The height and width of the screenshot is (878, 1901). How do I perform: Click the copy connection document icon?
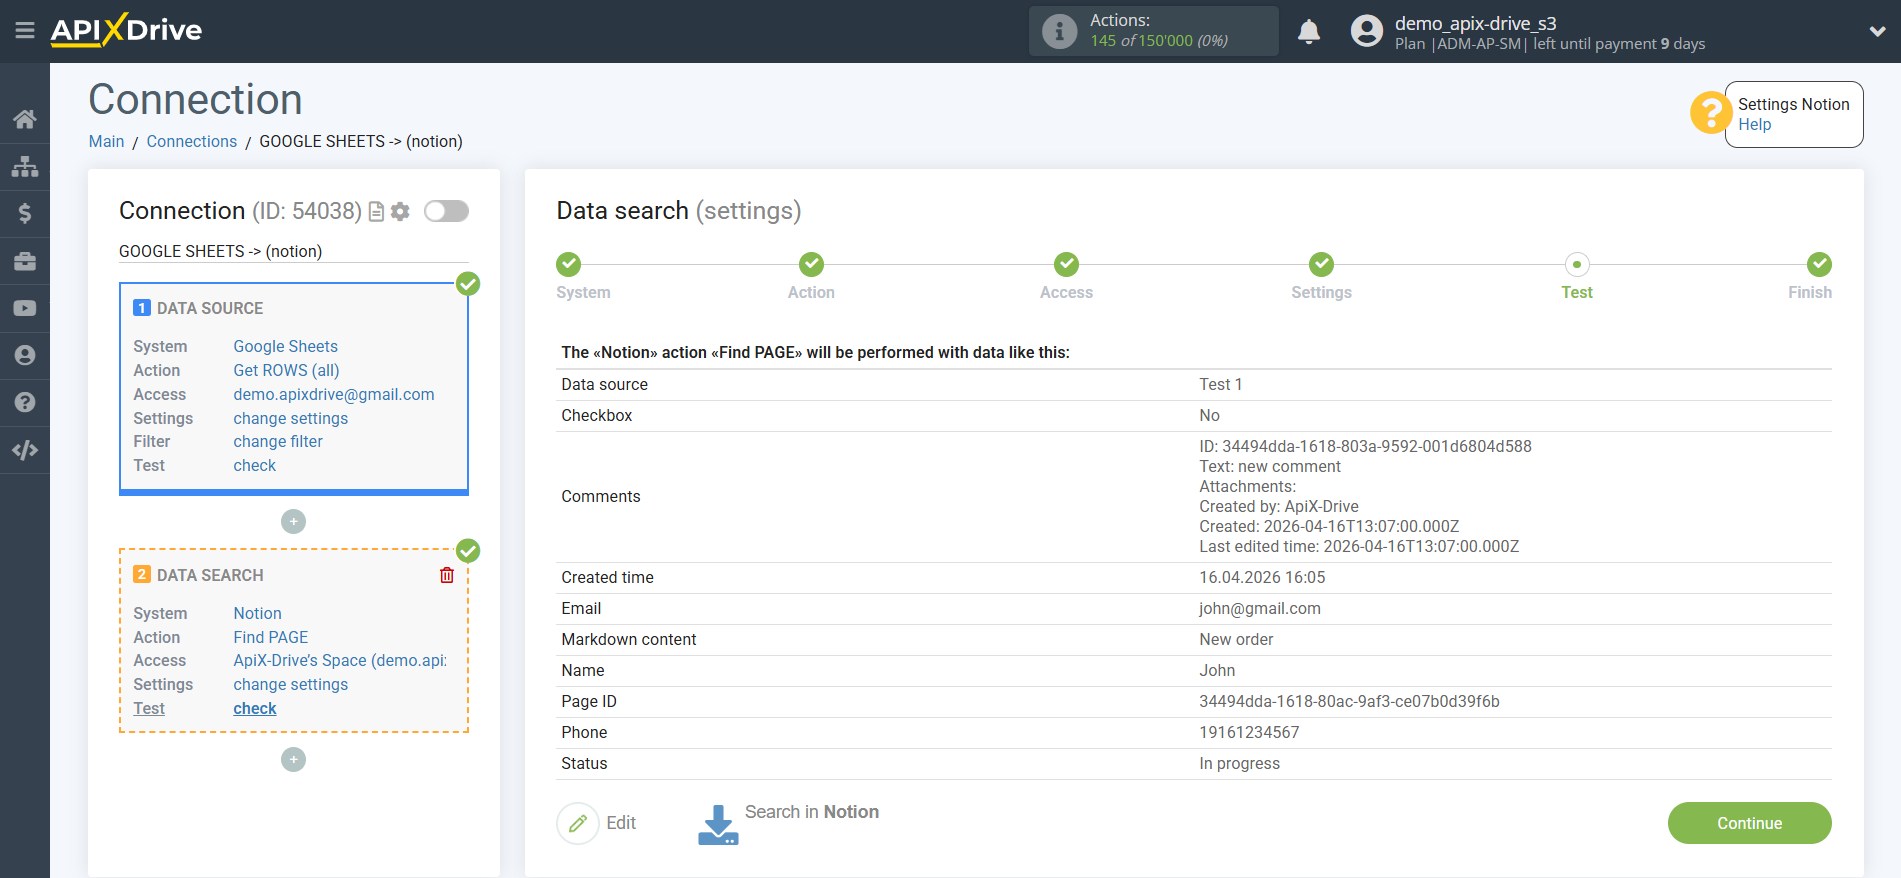[376, 212]
